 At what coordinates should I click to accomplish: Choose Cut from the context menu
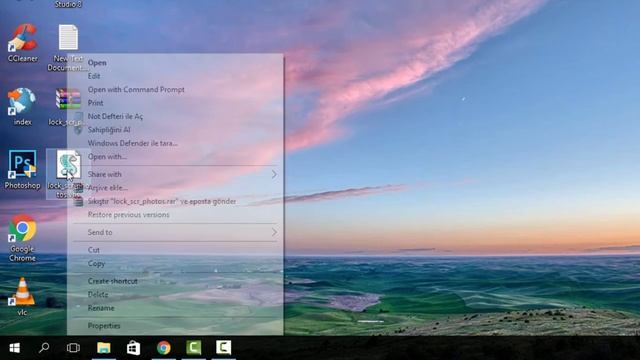point(93,250)
